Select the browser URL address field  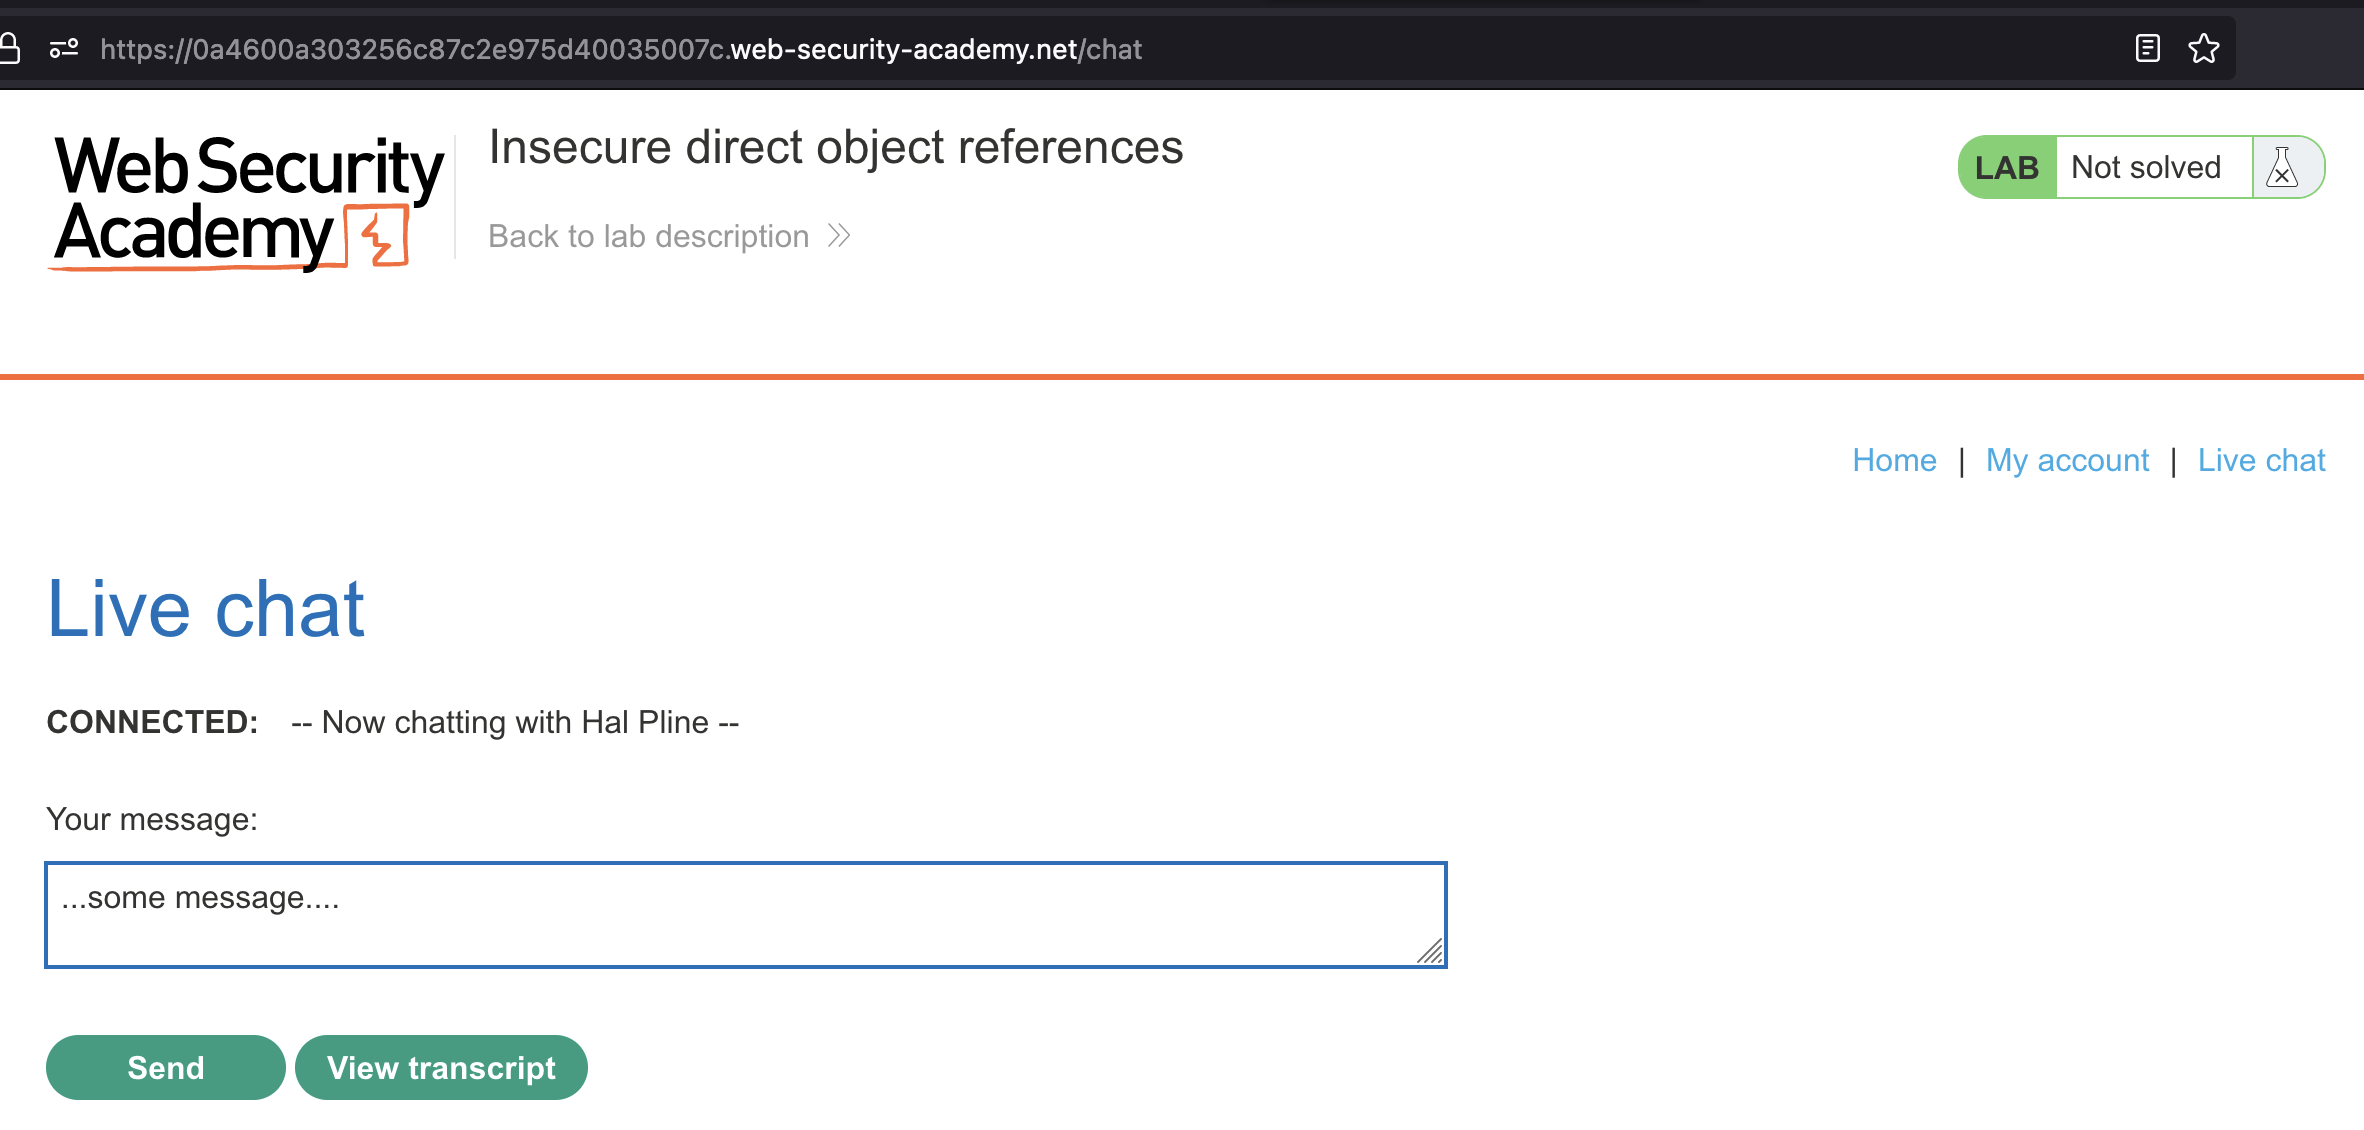click(x=620, y=49)
